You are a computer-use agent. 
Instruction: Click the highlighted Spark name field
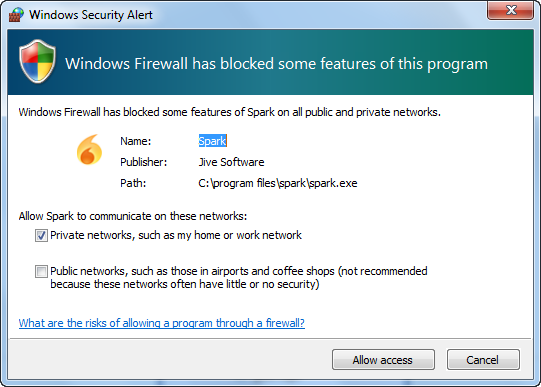(x=213, y=141)
